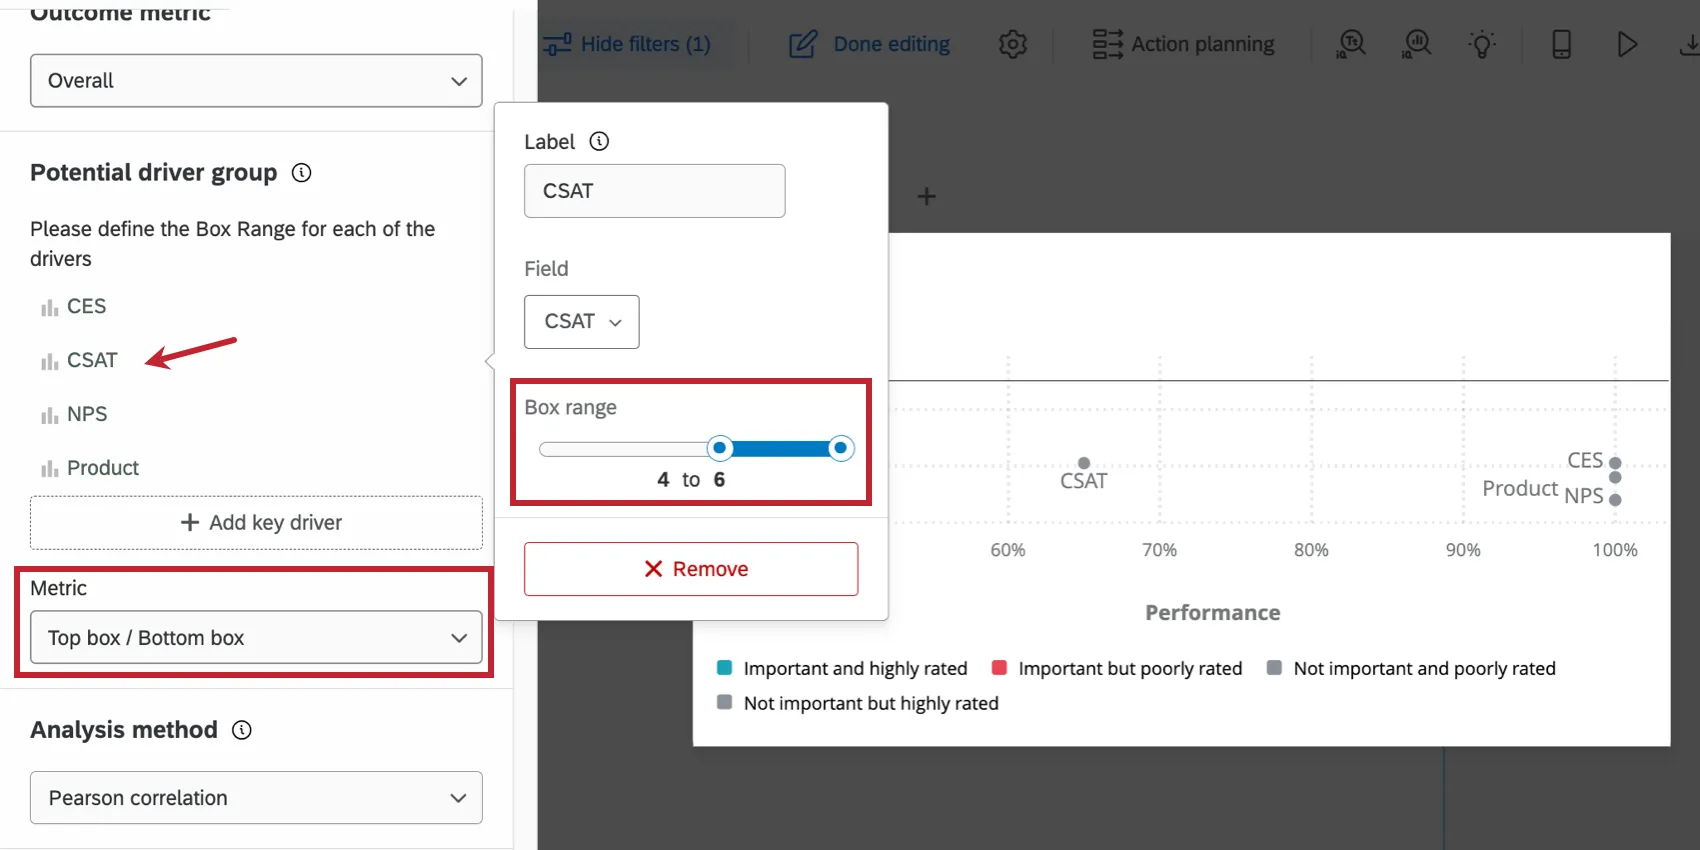This screenshot has height=850, width=1700.
Task: Click Potential driver group info icon
Action: click(x=301, y=173)
